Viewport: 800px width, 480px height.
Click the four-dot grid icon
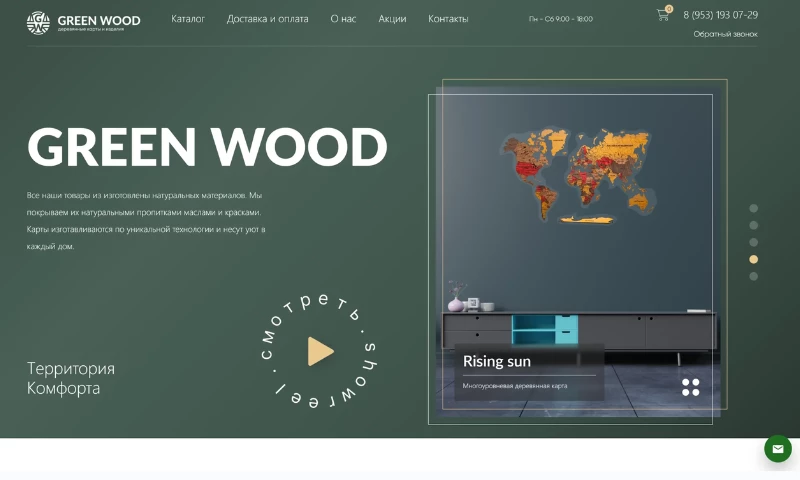click(691, 387)
